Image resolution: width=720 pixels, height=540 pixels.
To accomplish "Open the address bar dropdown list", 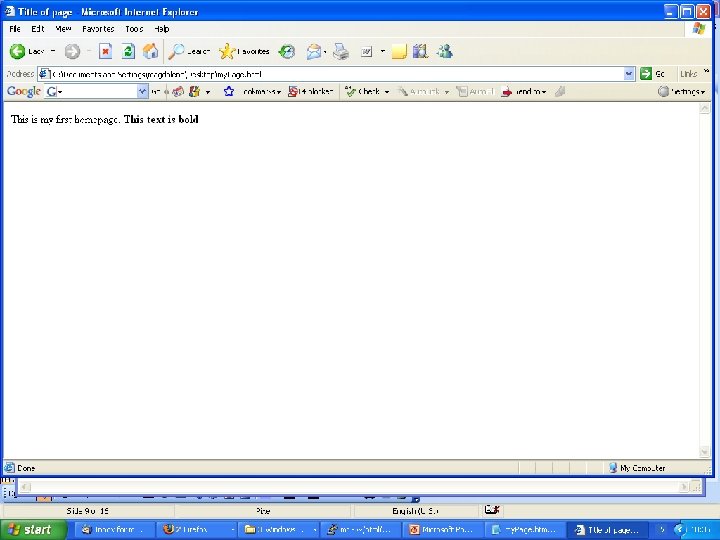I will (629, 73).
